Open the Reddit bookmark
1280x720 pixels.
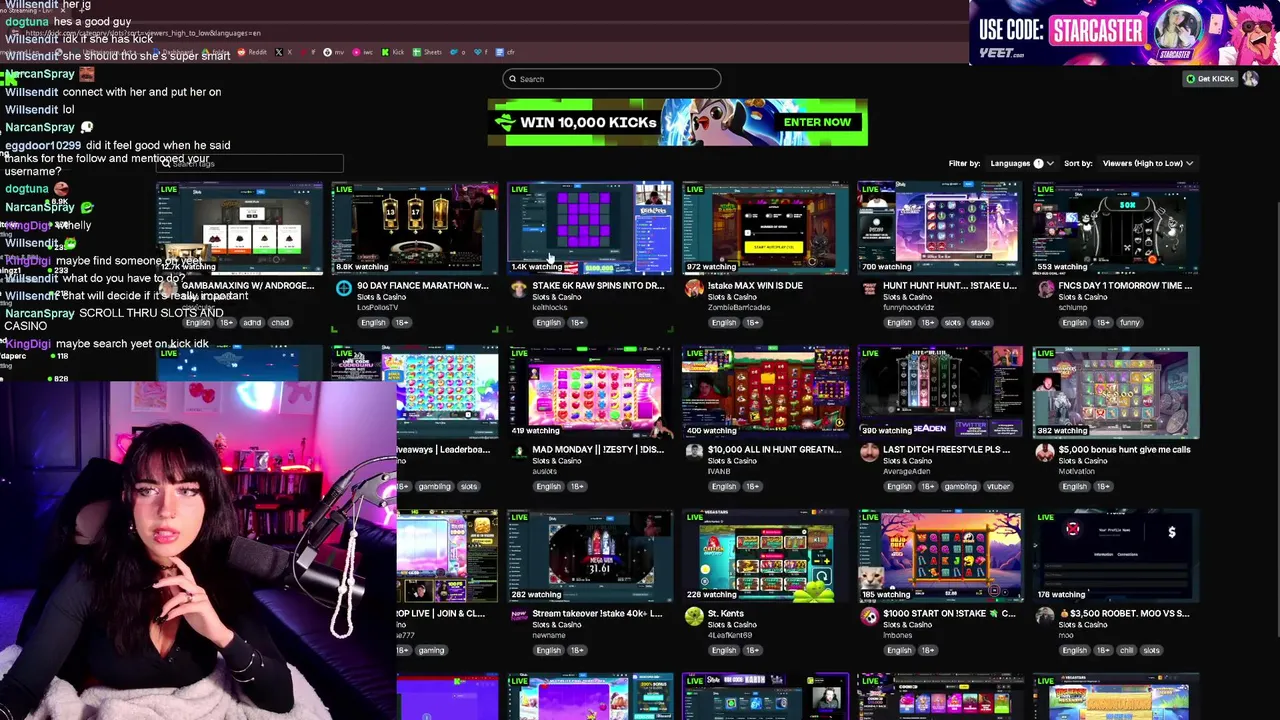(x=254, y=52)
